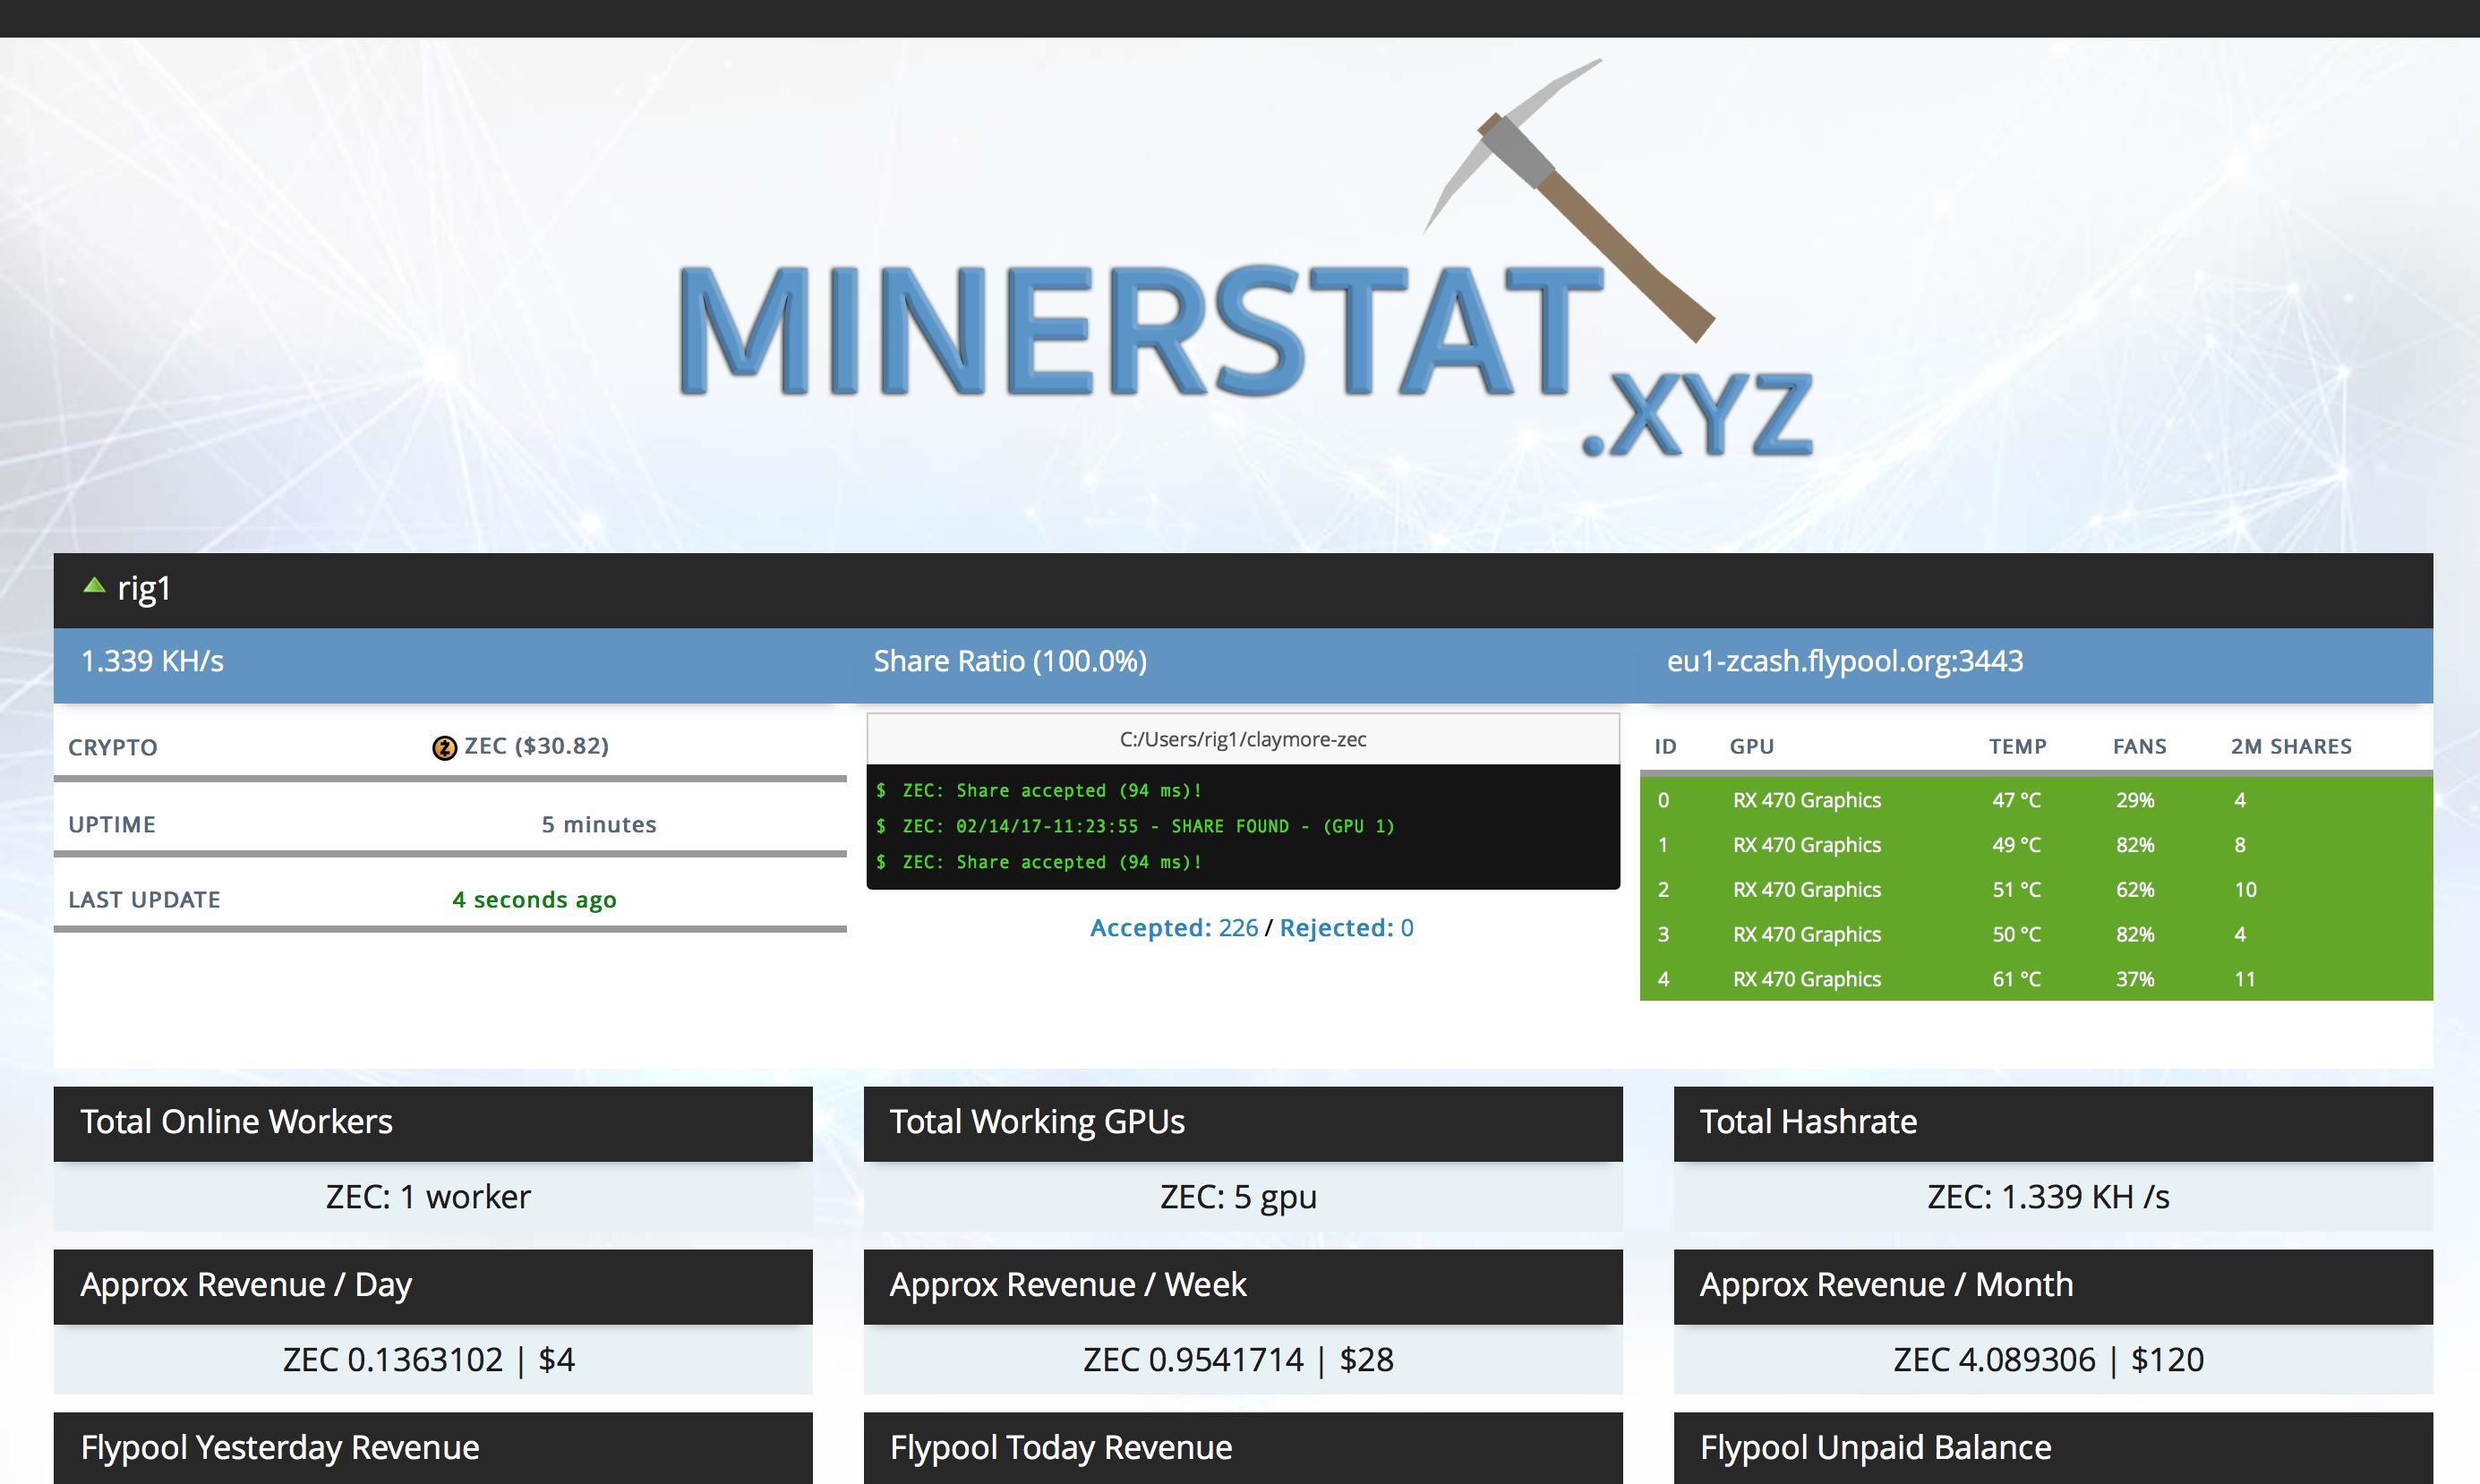The width and height of the screenshot is (2480, 1484).
Task: Click the ID column header
Action: click(1665, 747)
